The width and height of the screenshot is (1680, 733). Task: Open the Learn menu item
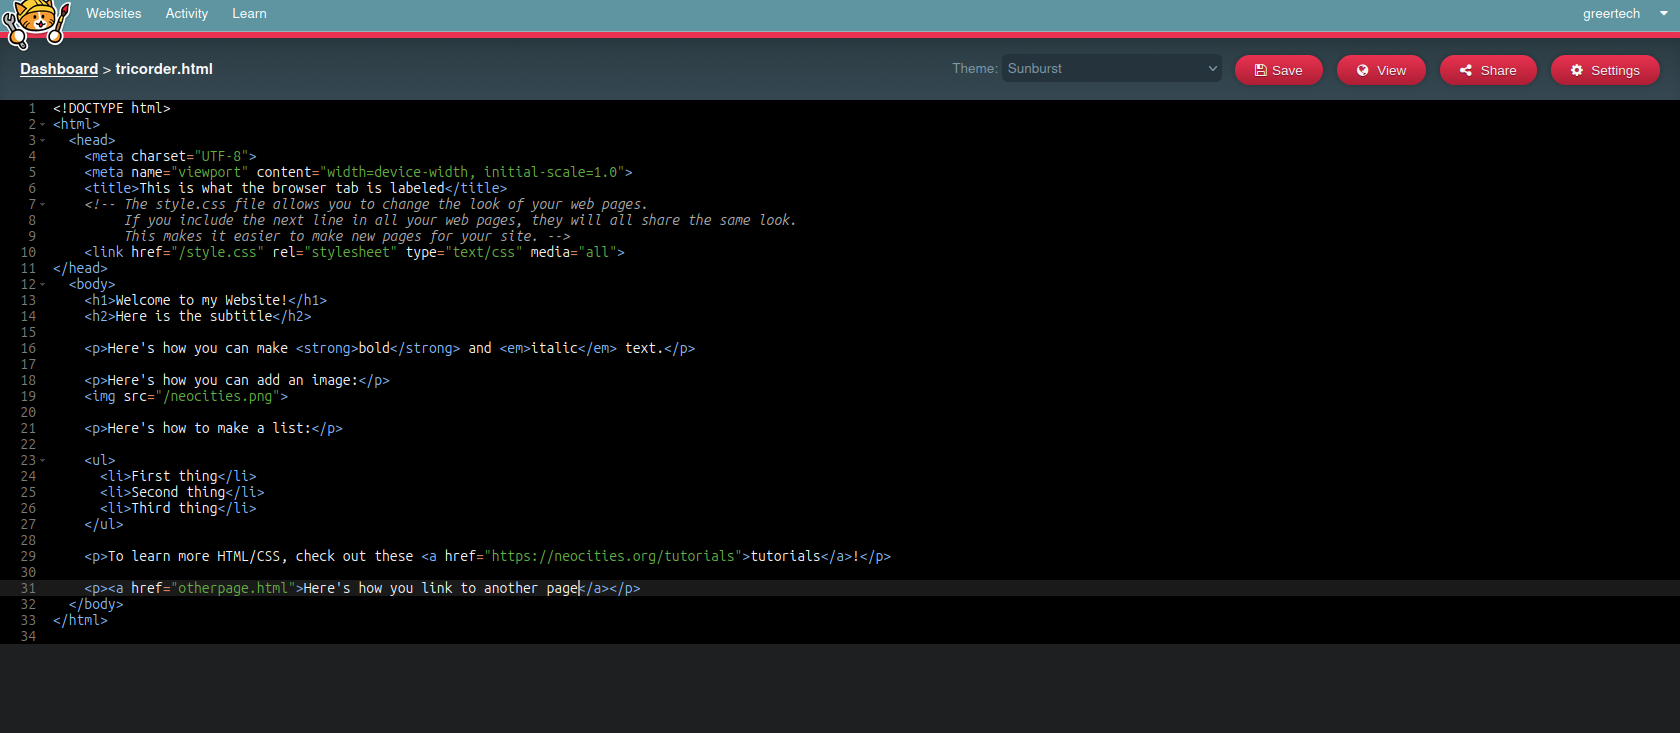[249, 13]
